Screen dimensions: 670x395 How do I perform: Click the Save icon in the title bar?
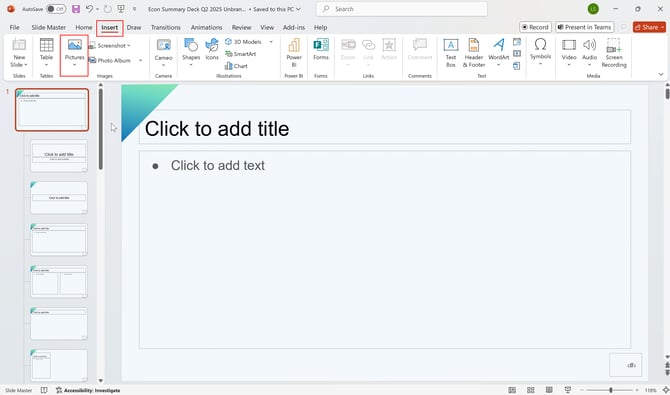click(76, 9)
